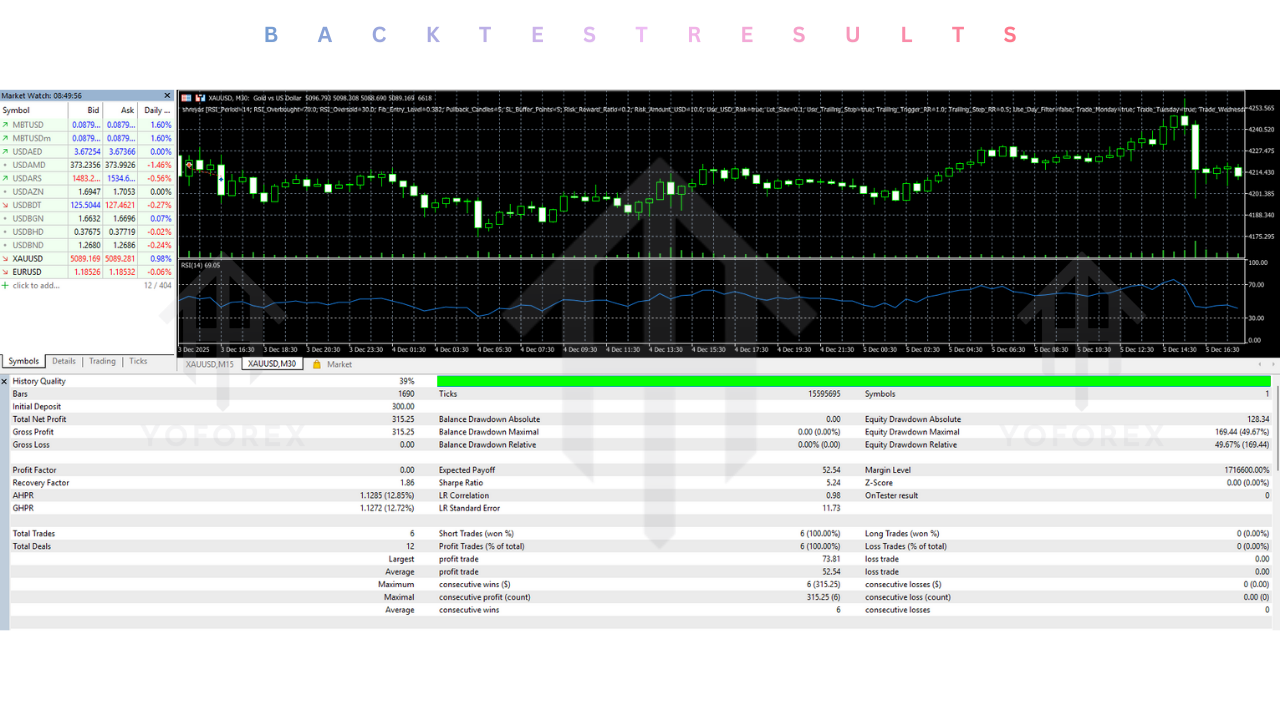The height and width of the screenshot is (720, 1280).
Task: Open the Trading tab in Market Watch
Action: (x=102, y=361)
